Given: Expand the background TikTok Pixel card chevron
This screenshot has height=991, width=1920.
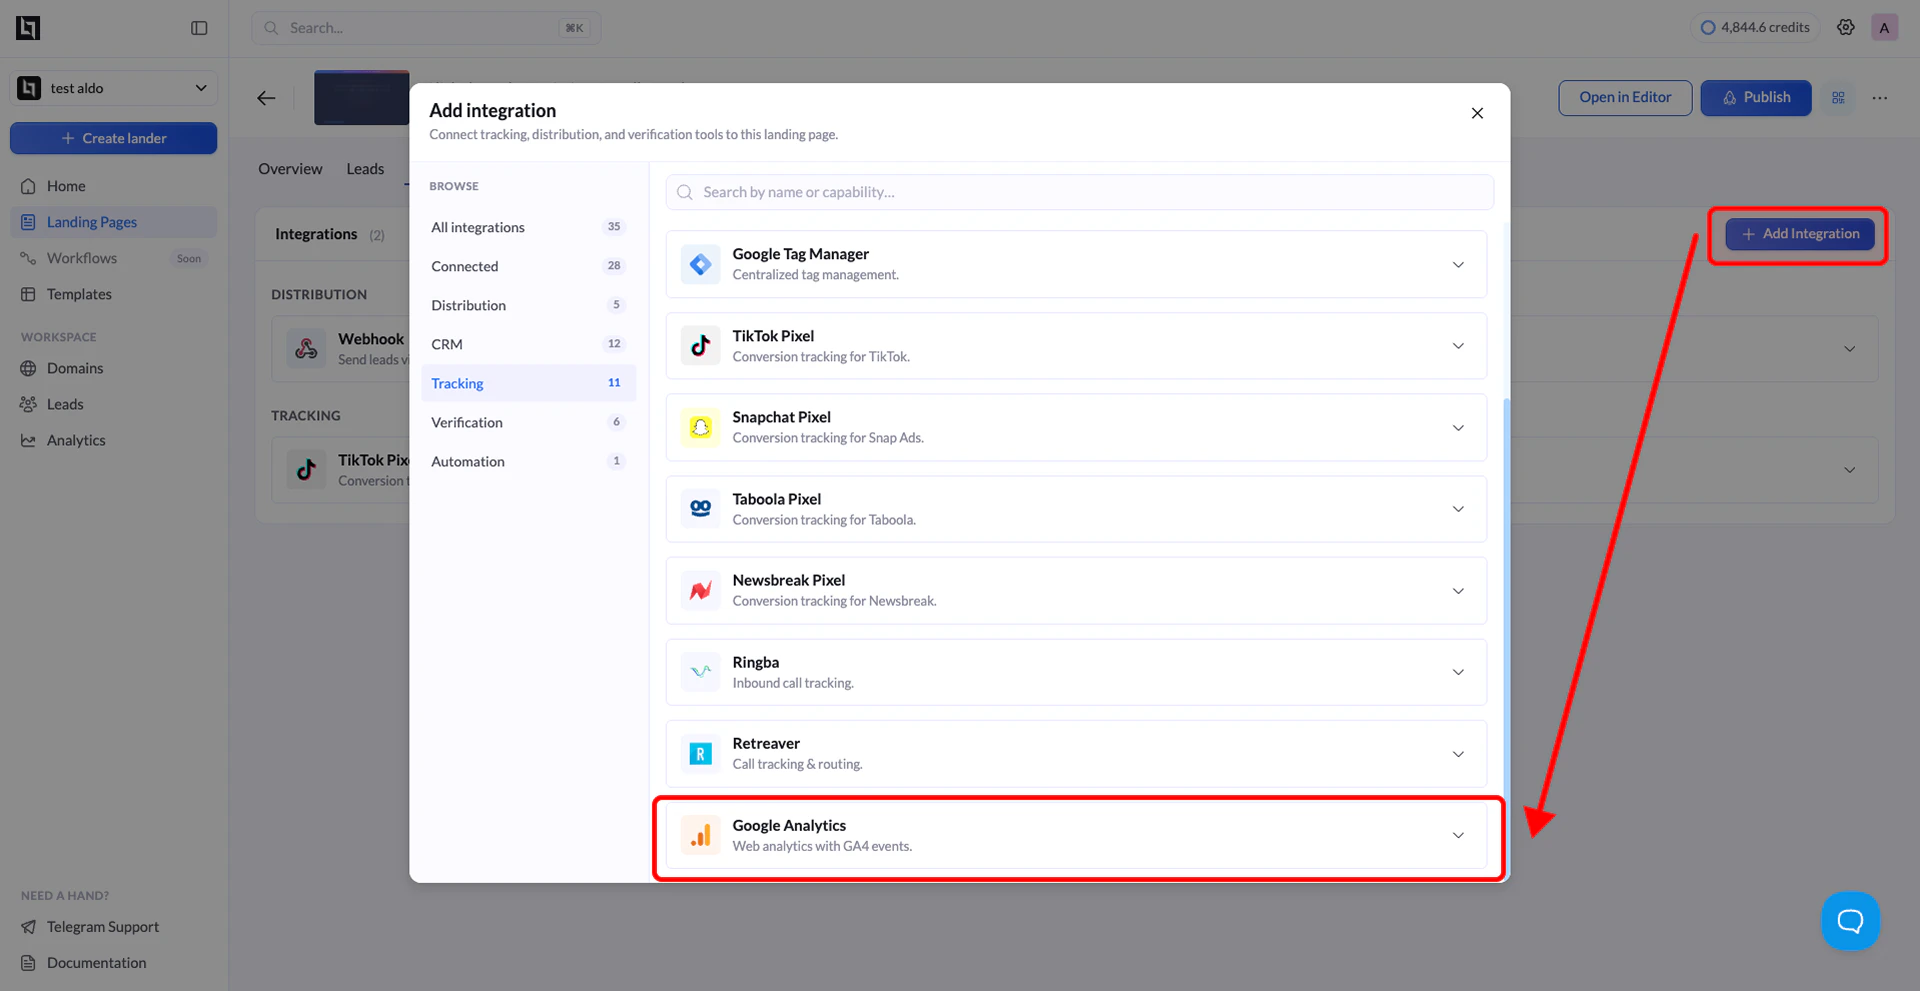Looking at the screenshot, I should pyautogui.click(x=1850, y=470).
